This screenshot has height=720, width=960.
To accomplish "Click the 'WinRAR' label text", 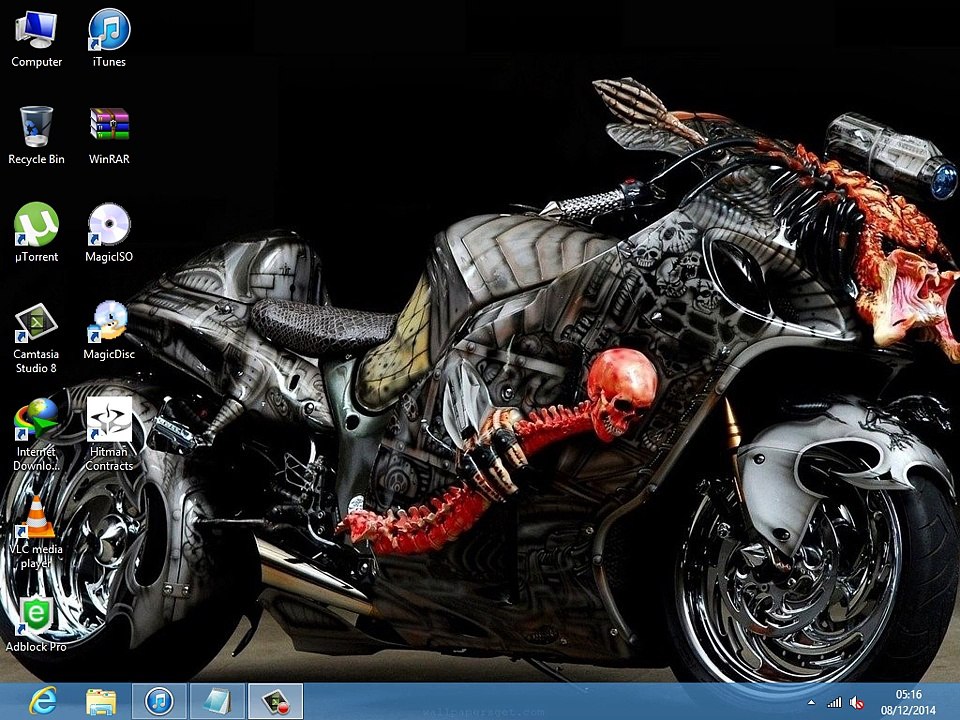I will 109,159.
